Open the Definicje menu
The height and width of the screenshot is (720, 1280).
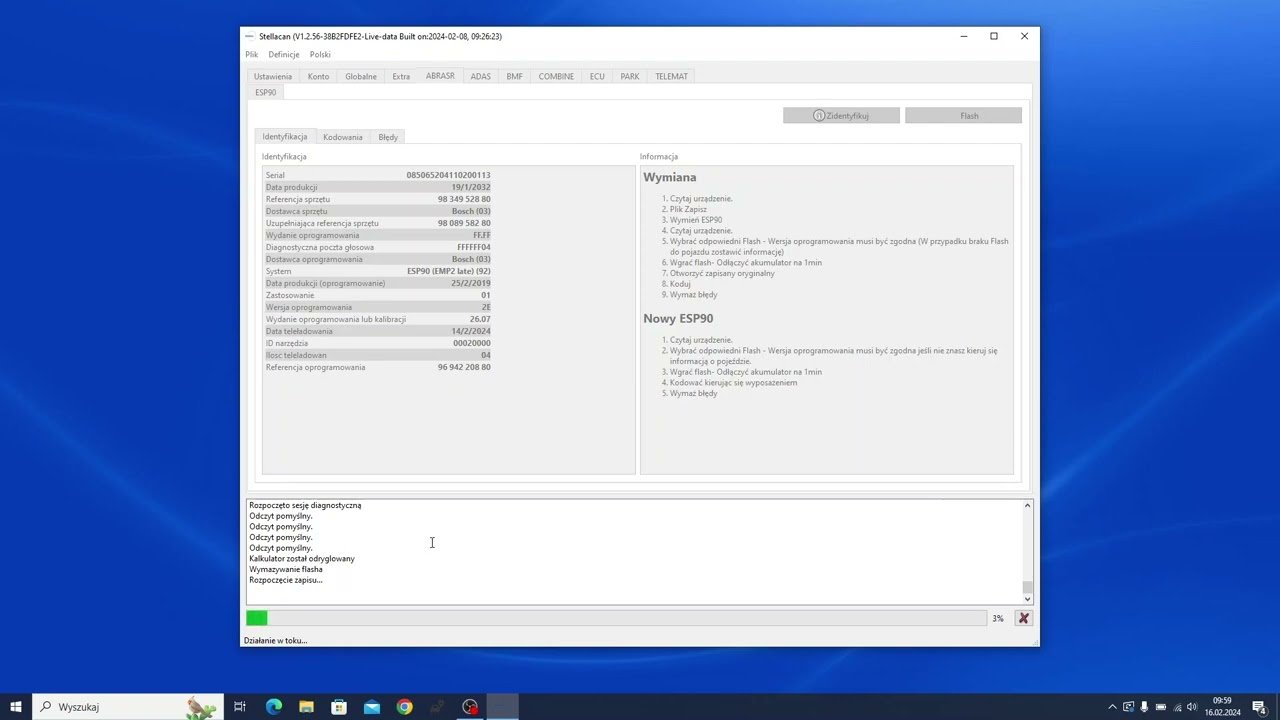(x=284, y=55)
